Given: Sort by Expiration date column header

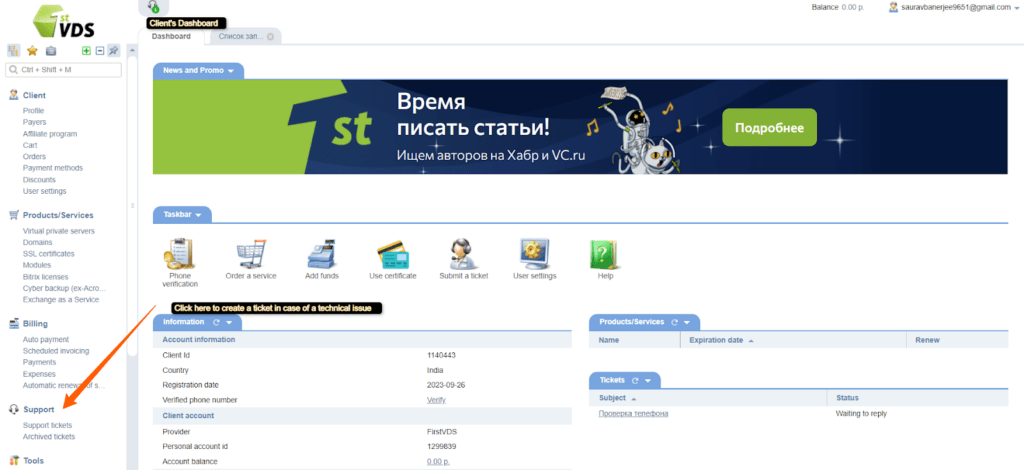Looking at the screenshot, I should click(718, 340).
